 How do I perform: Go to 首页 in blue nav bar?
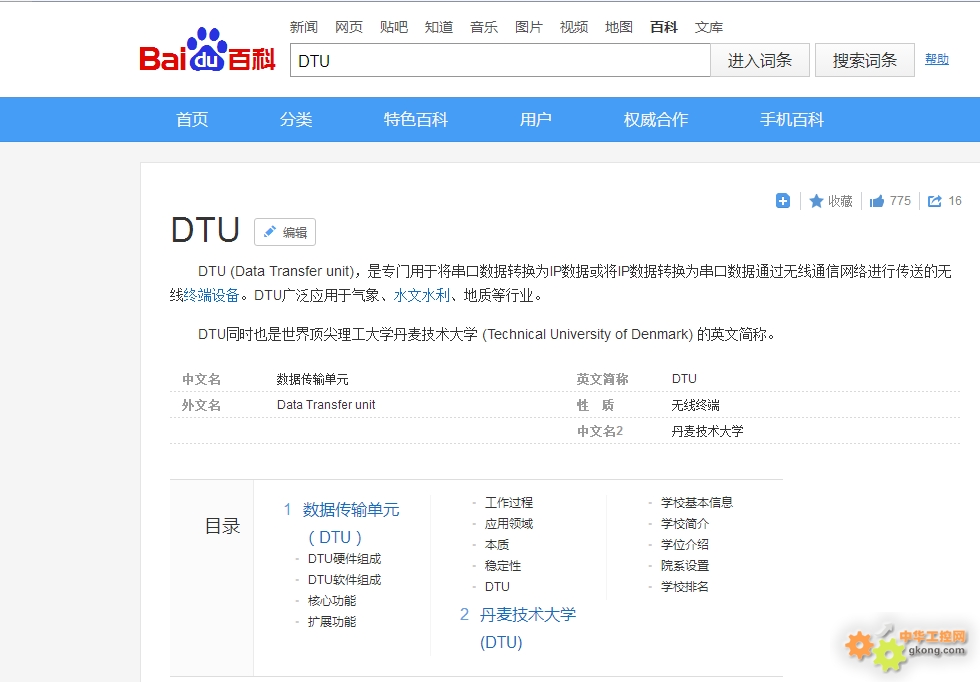click(x=192, y=119)
